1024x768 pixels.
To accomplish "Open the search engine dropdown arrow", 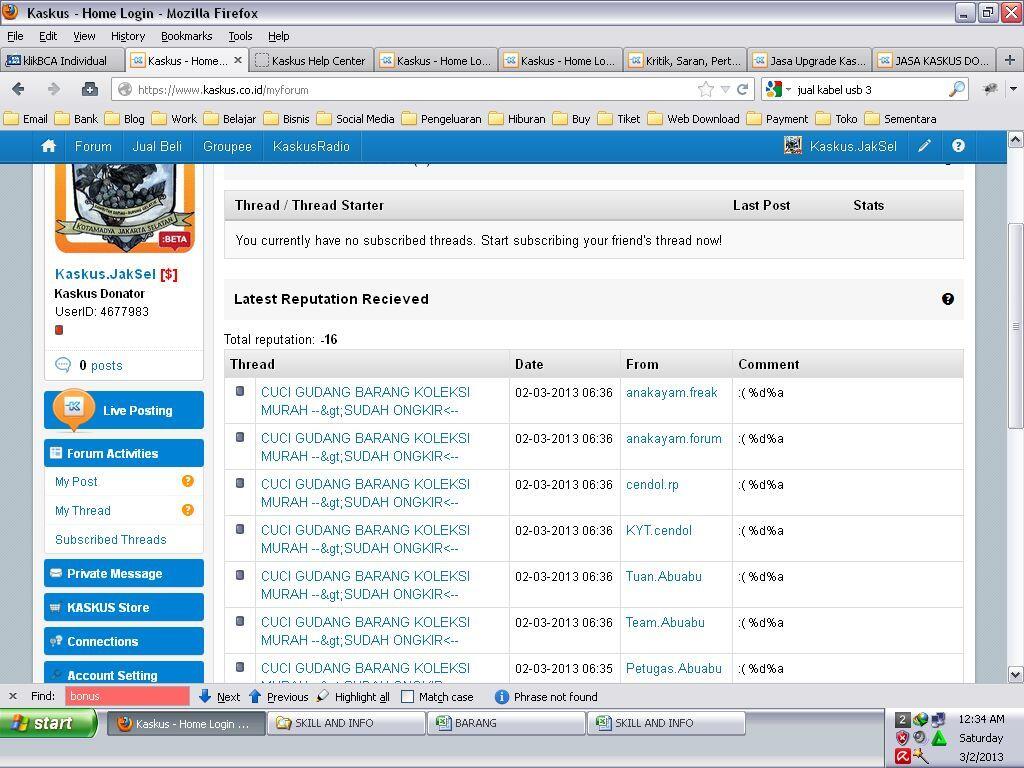I will (x=788, y=89).
